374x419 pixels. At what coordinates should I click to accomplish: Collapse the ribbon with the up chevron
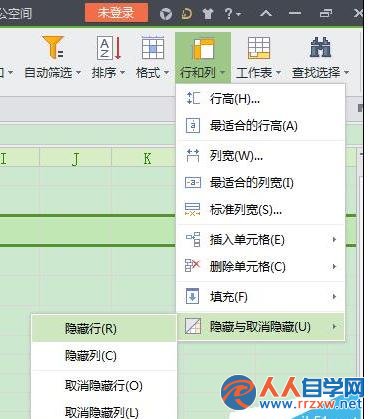pos(266,14)
